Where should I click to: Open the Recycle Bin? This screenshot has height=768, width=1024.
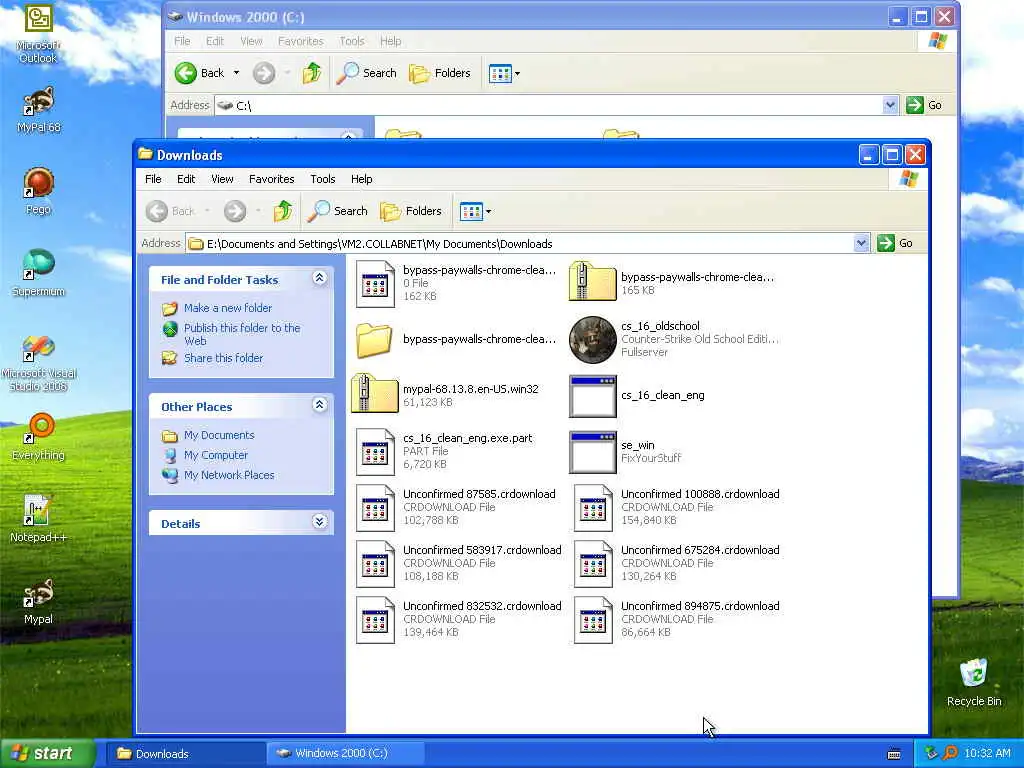(x=974, y=682)
